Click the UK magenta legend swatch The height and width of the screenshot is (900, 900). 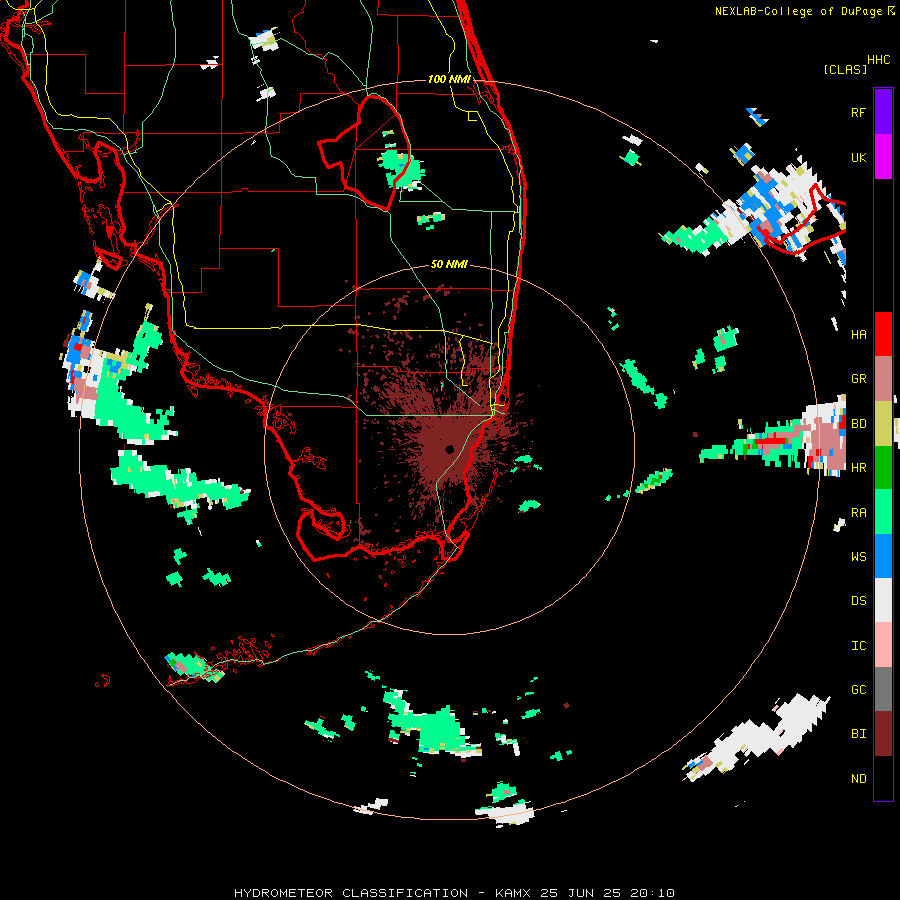[x=883, y=157]
